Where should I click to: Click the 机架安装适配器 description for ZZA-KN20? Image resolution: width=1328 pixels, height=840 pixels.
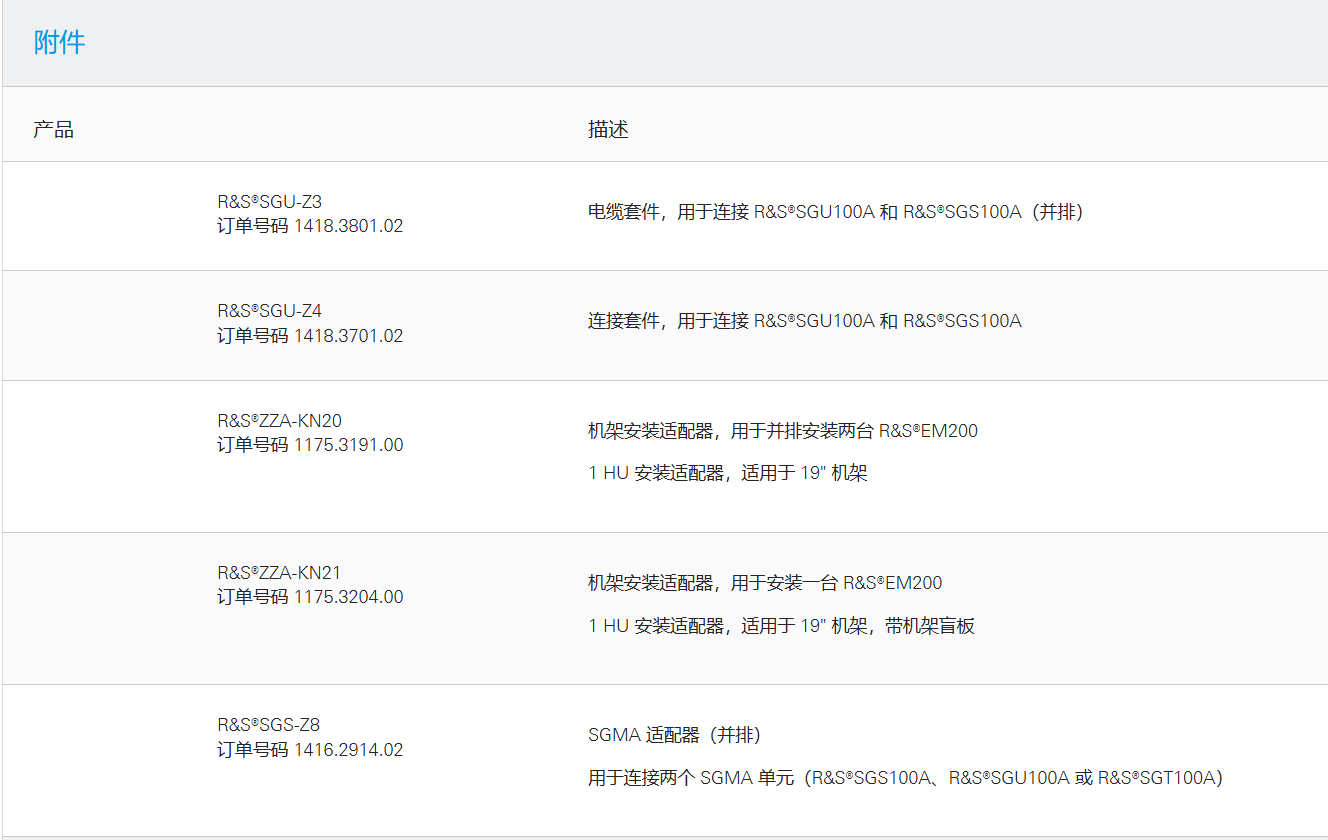coord(783,430)
